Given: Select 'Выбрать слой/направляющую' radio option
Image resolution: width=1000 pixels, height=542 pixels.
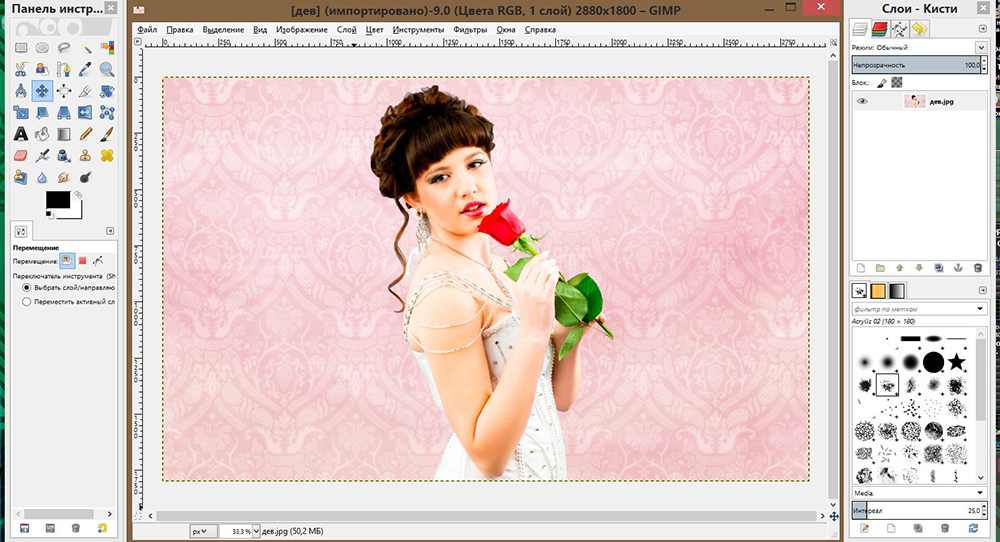Looking at the screenshot, I should pos(27,287).
